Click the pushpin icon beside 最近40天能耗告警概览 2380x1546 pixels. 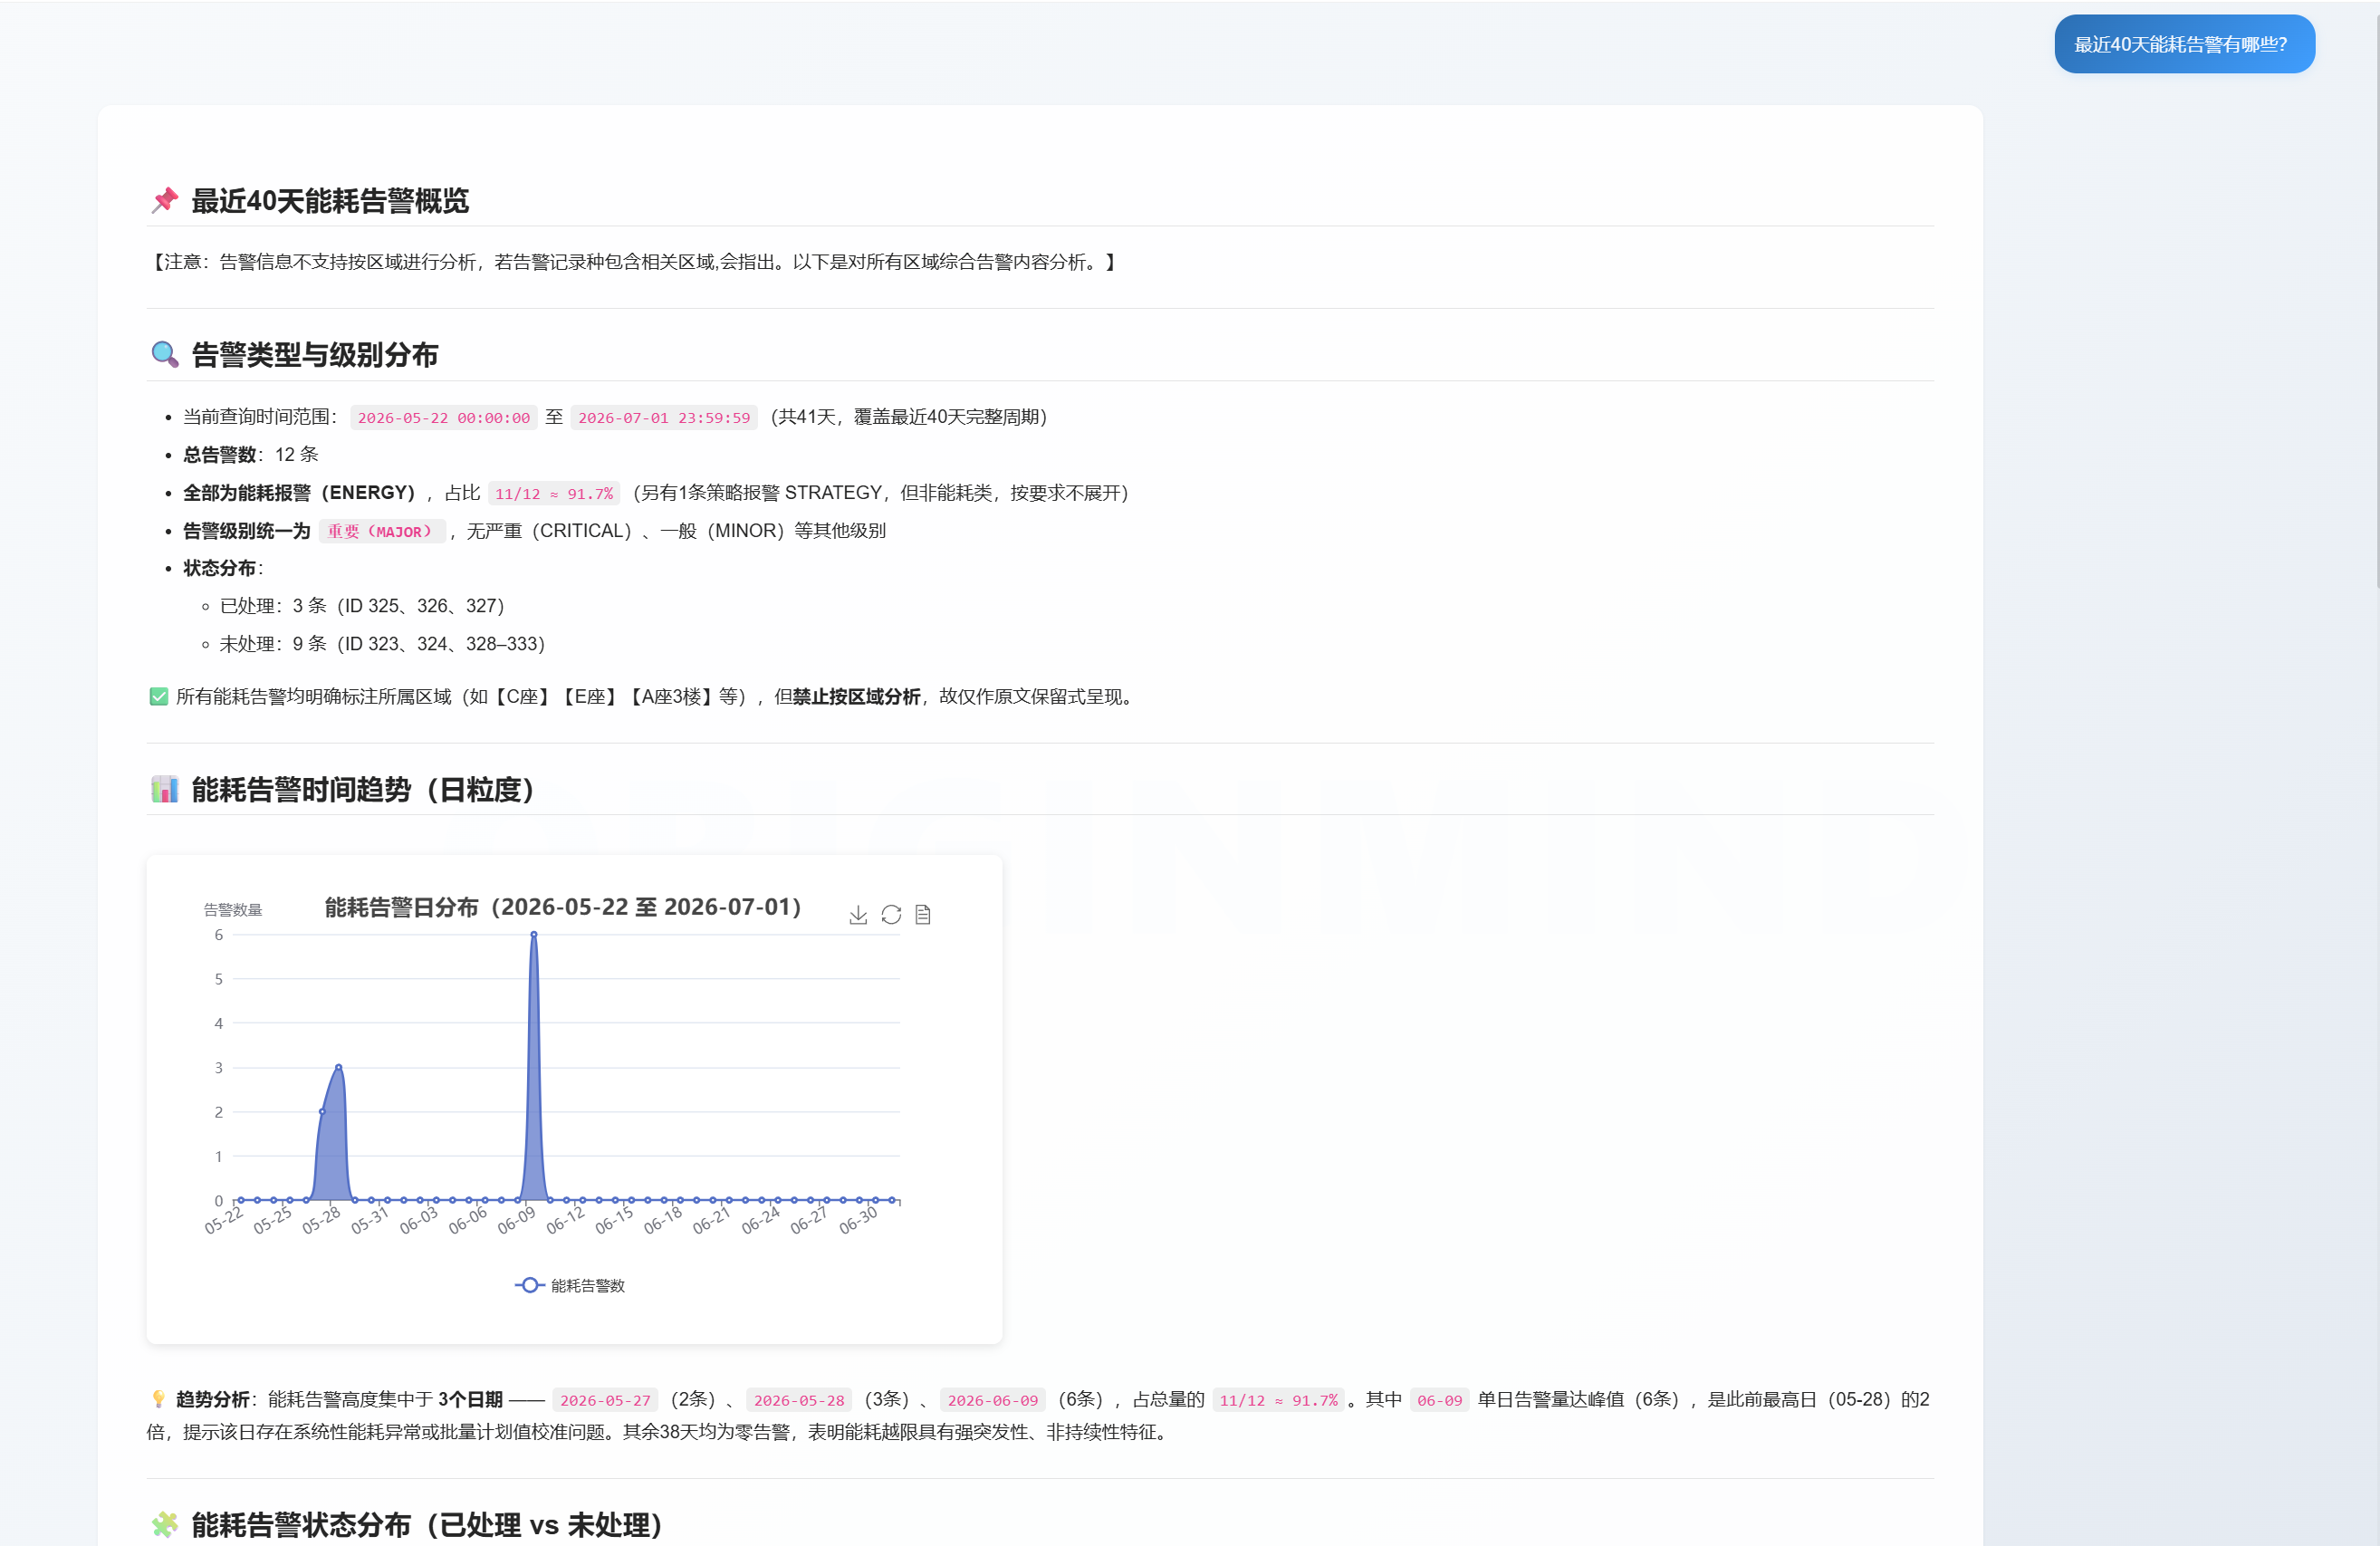tap(165, 200)
